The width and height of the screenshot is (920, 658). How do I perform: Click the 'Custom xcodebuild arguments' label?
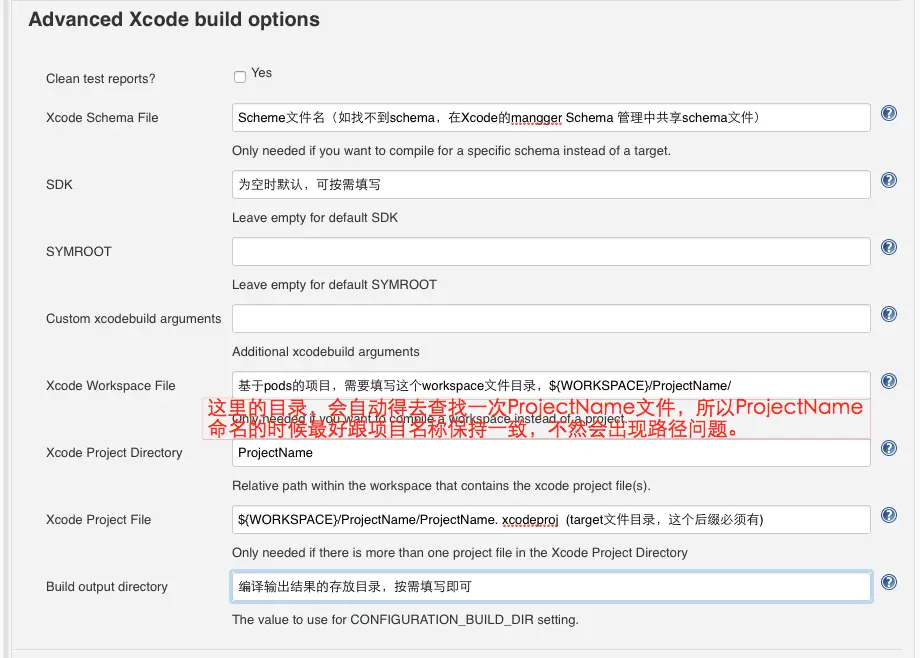tap(134, 318)
